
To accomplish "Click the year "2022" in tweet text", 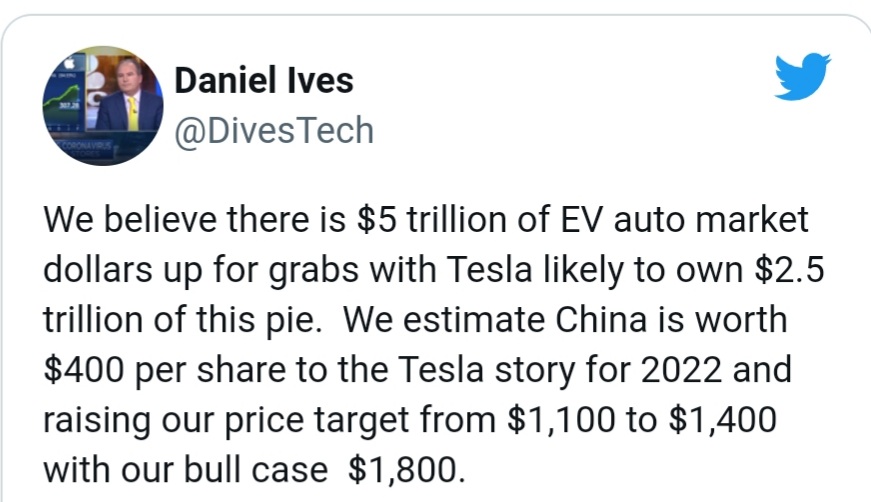I will [x=681, y=370].
